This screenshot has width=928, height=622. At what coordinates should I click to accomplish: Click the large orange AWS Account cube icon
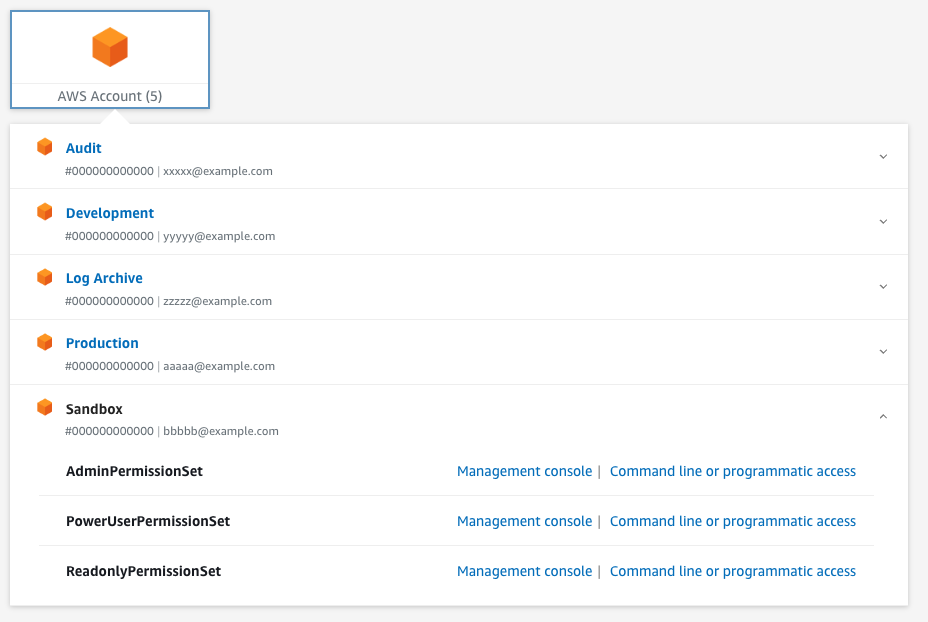(110, 47)
